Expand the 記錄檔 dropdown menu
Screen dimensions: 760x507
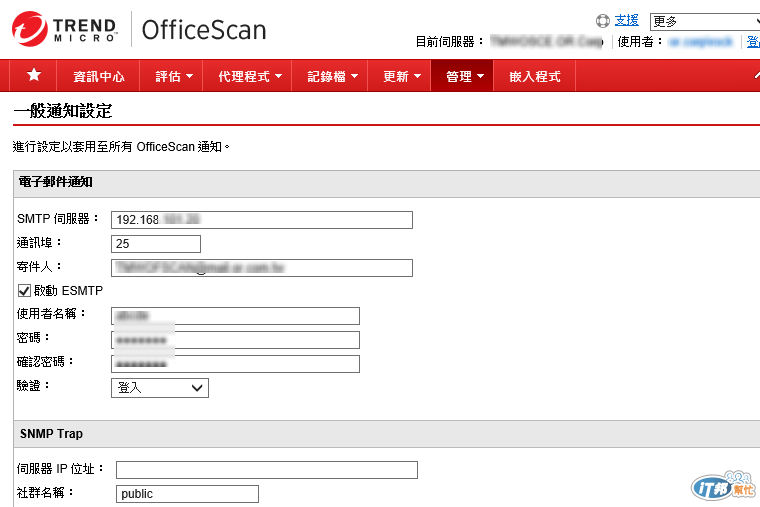[332, 76]
